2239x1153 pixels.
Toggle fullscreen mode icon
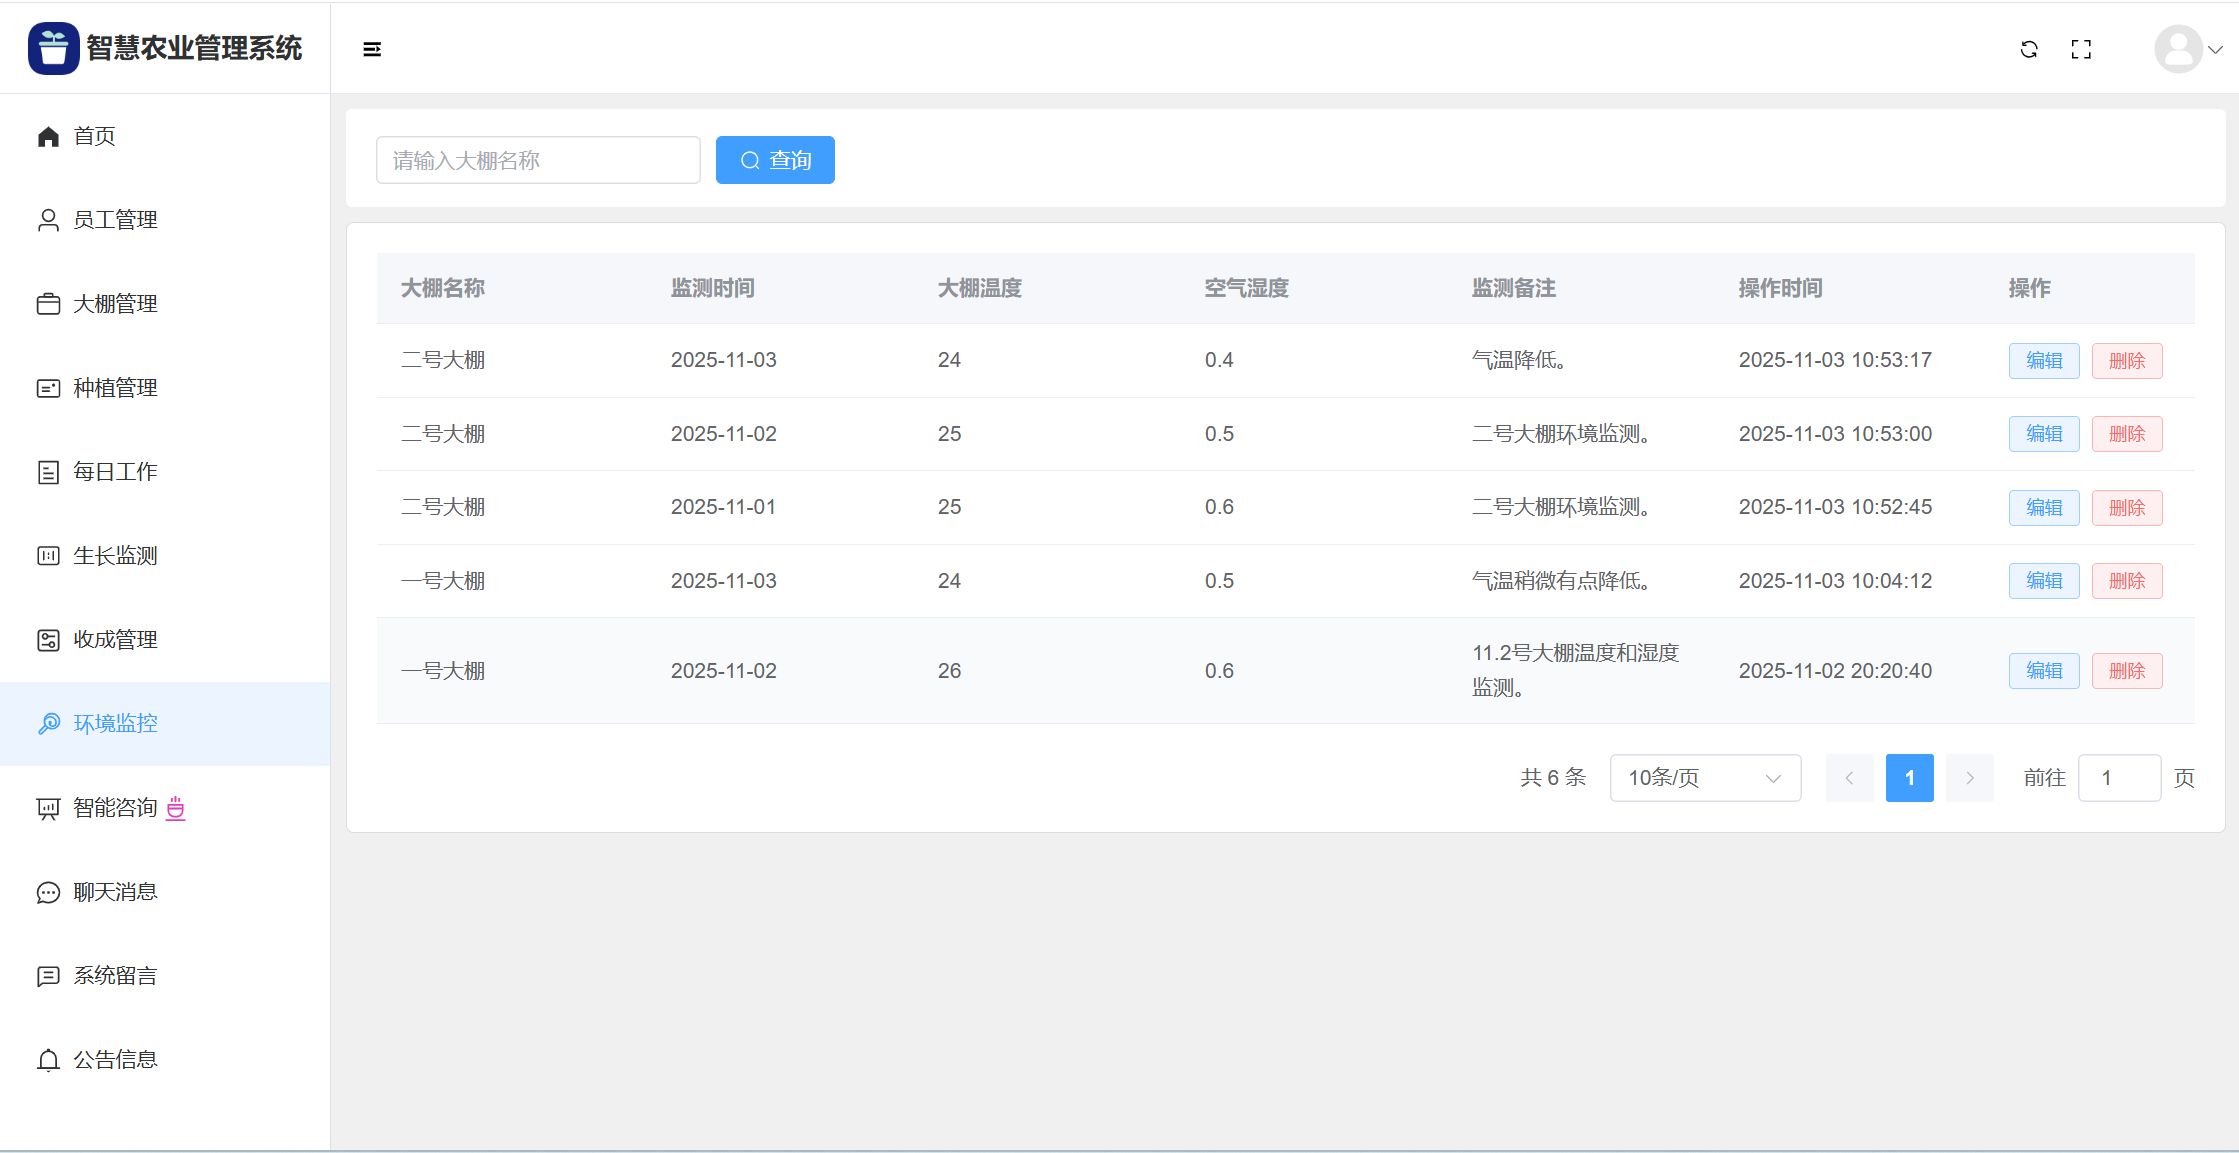coord(2081,49)
